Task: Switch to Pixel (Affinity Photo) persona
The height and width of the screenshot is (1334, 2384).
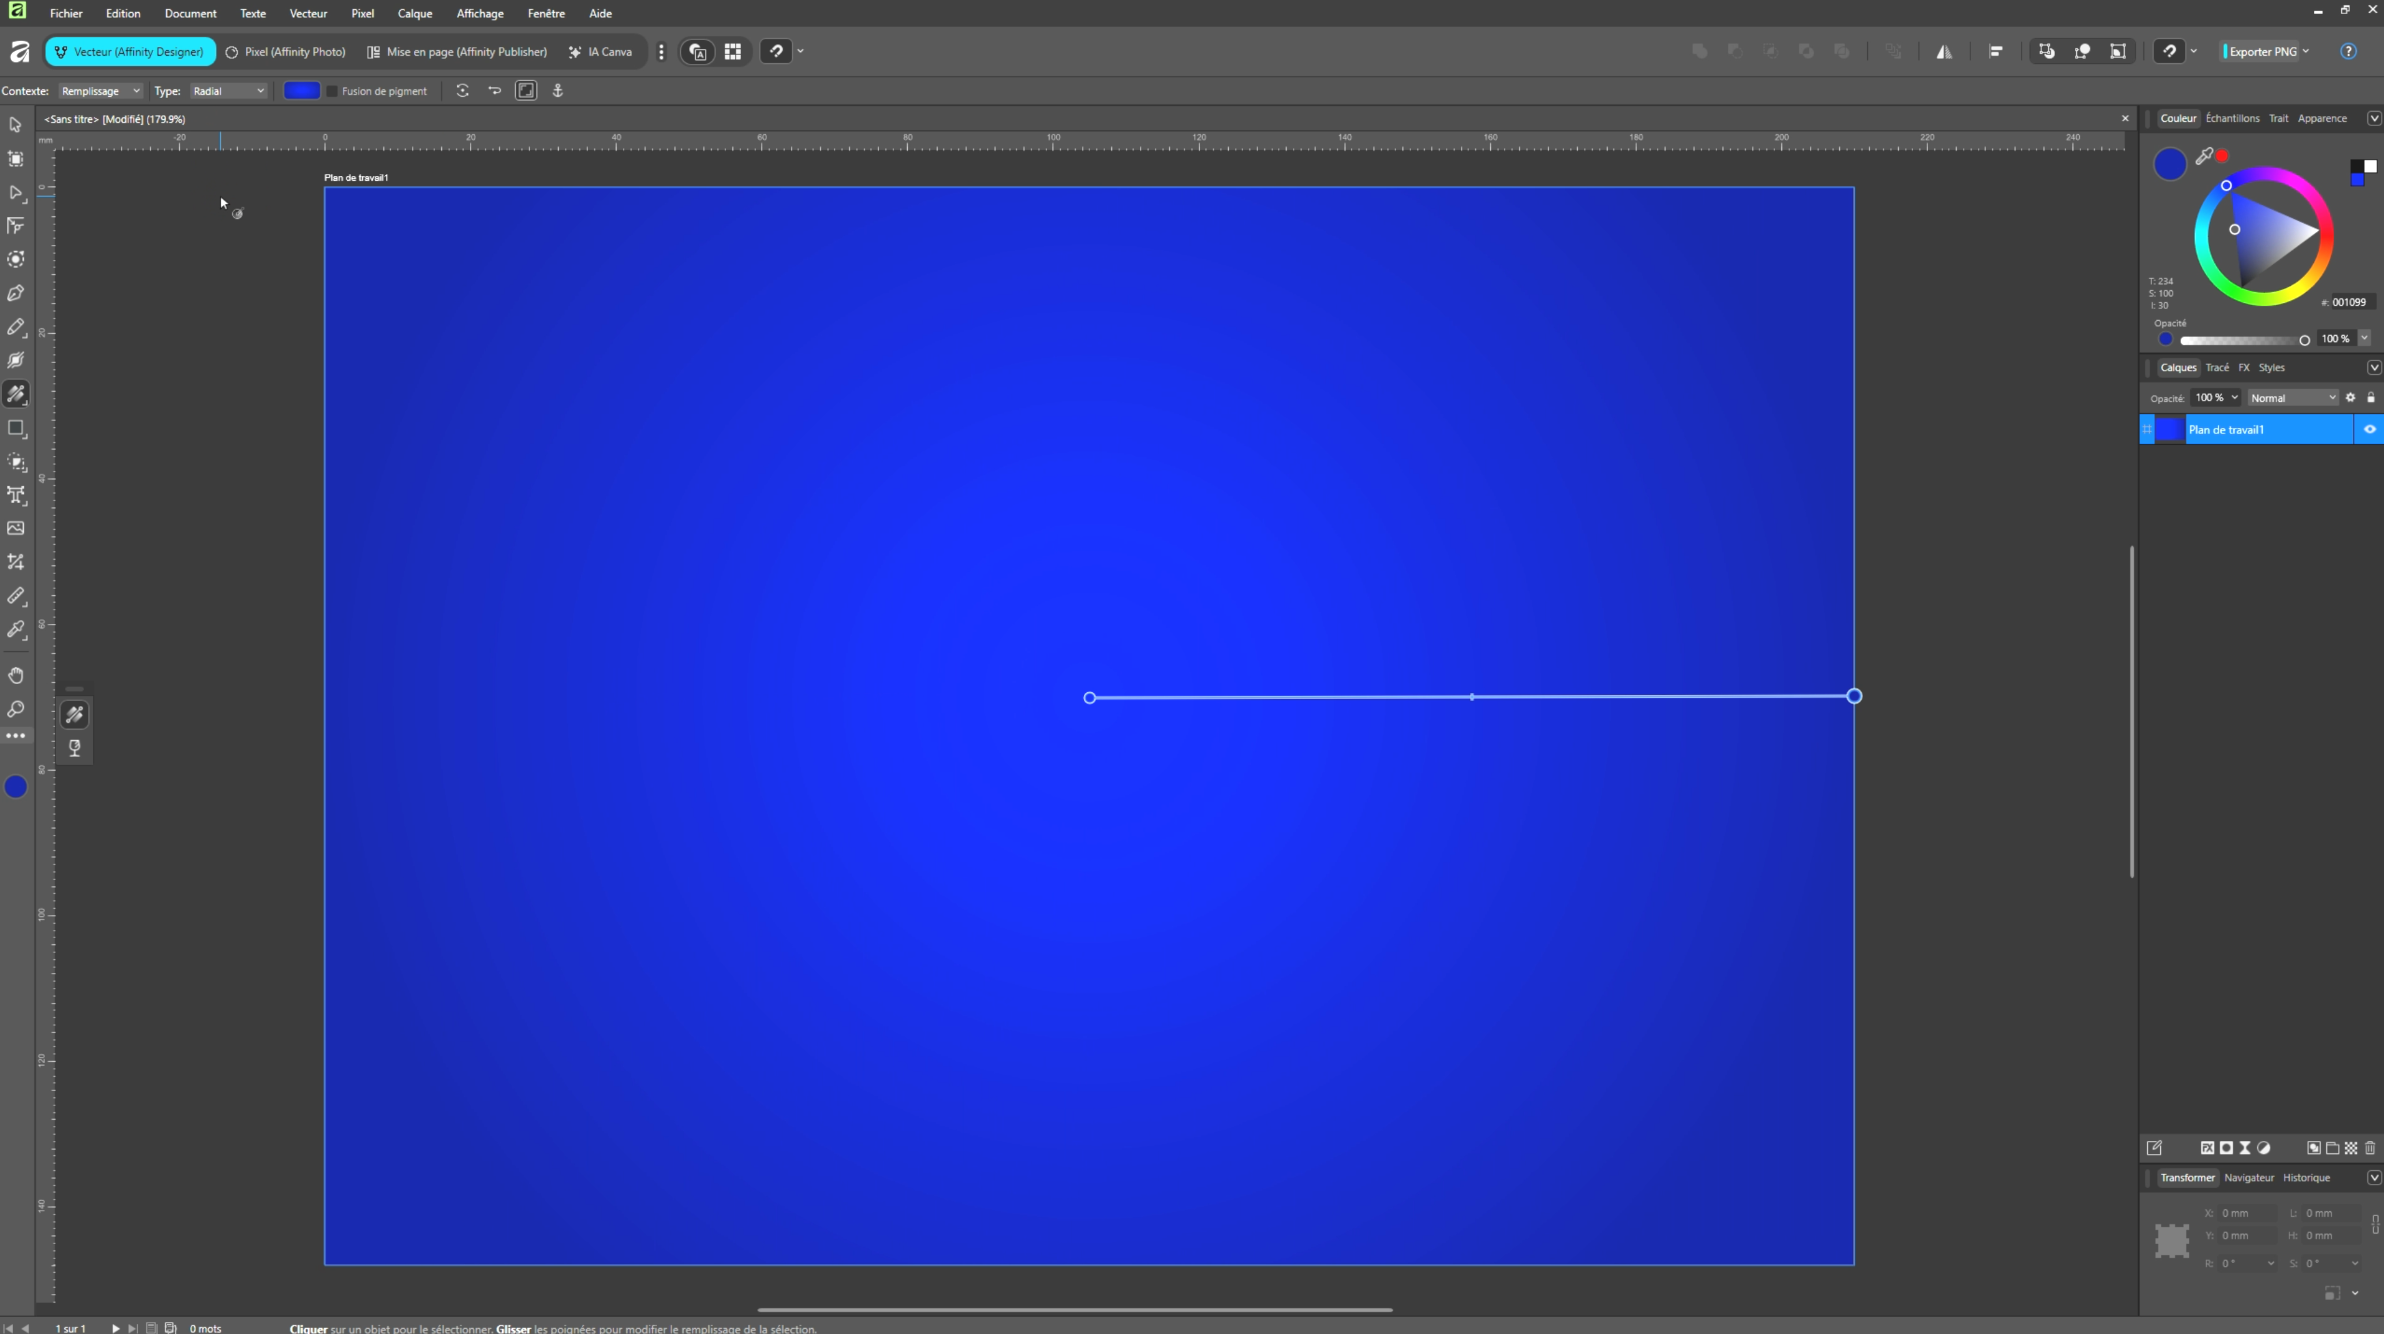Action: click(x=285, y=52)
